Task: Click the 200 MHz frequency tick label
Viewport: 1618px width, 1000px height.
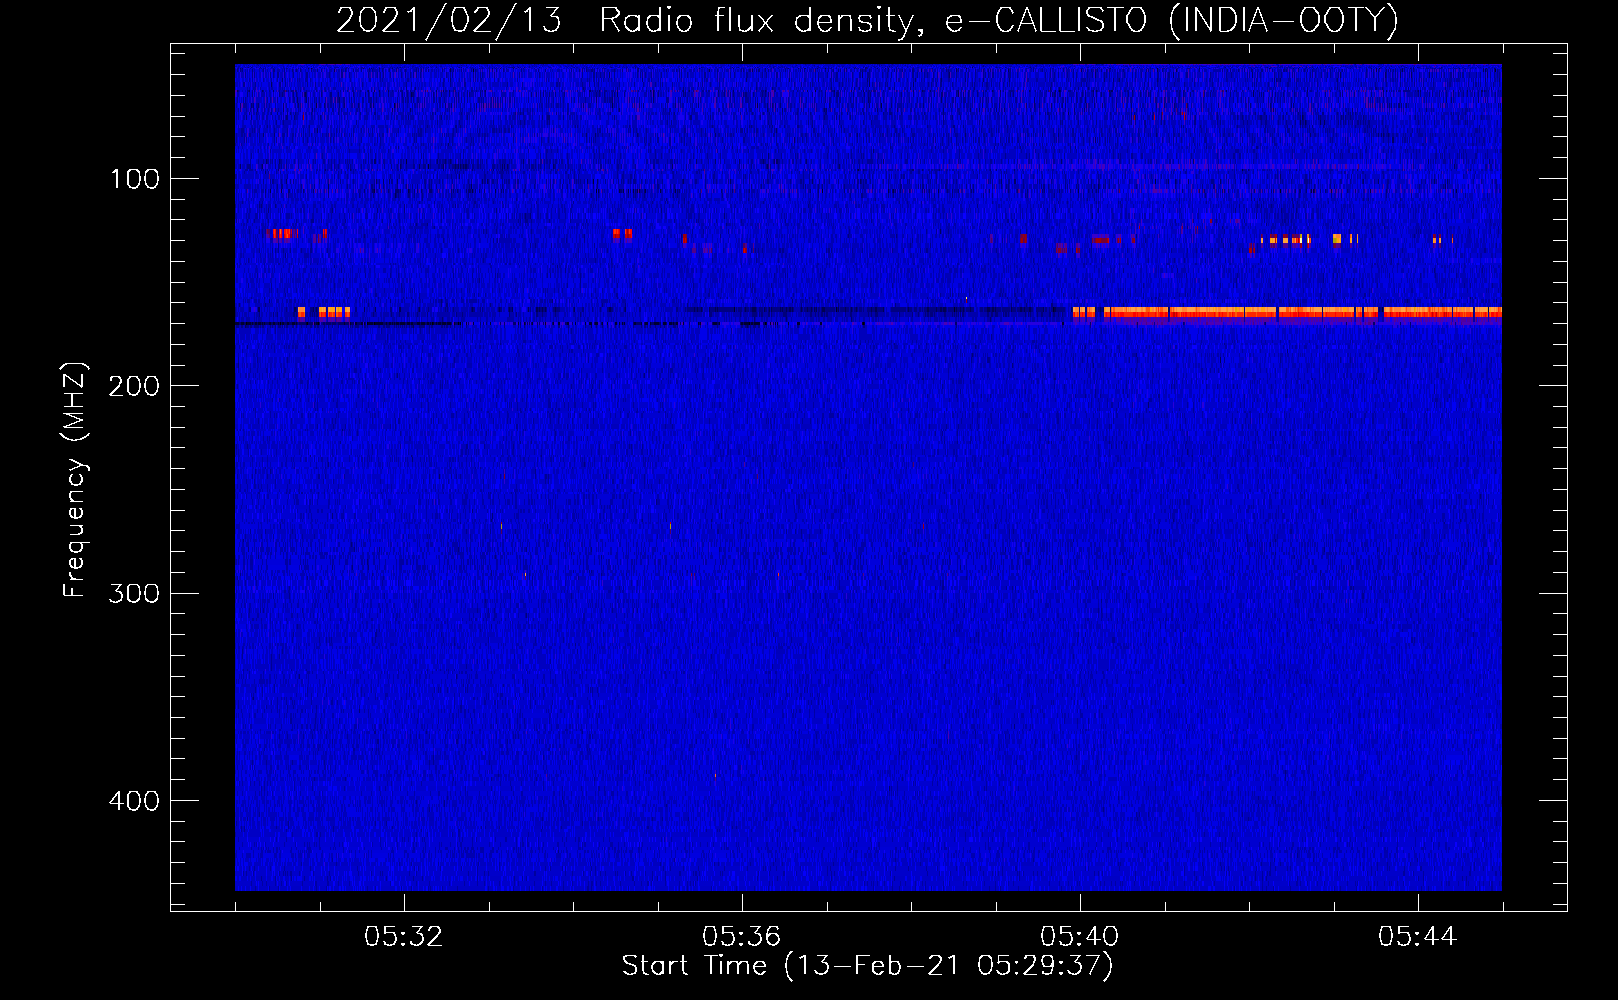Action: click(135, 386)
